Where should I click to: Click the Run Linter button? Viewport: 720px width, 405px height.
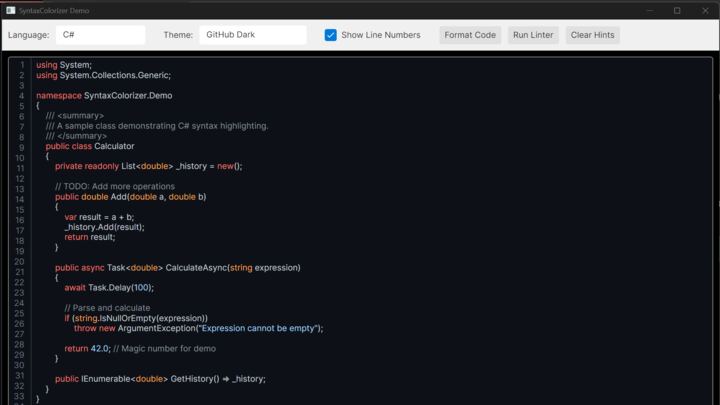click(x=533, y=35)
